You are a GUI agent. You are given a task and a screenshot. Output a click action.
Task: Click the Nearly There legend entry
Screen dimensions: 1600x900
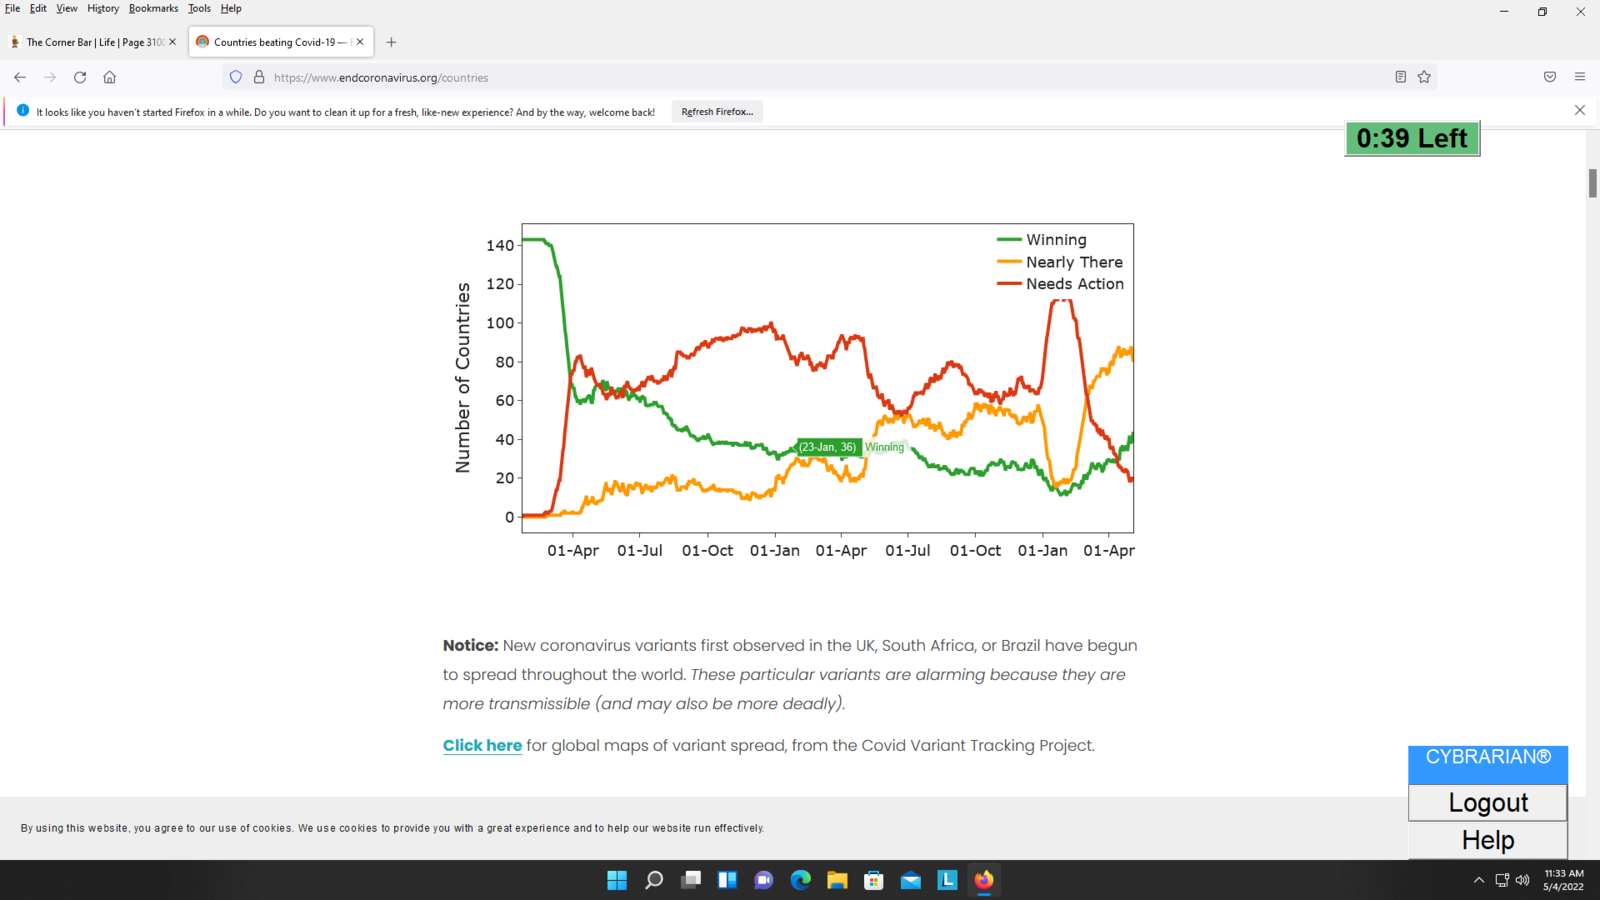[x=1060, y=262]
